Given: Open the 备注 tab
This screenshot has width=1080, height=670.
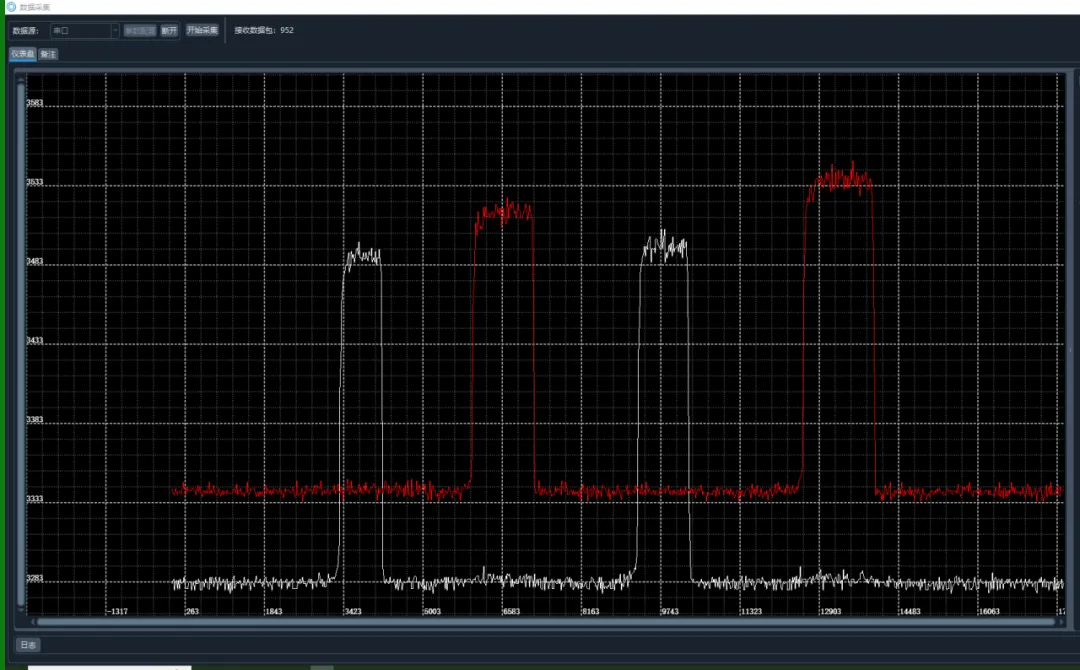Looking at the screenshot, I should click(48, 54).
